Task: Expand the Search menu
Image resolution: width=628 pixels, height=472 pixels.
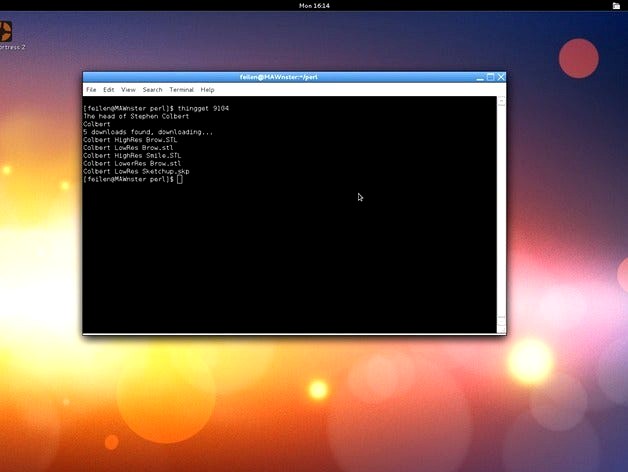Action: 152,90
